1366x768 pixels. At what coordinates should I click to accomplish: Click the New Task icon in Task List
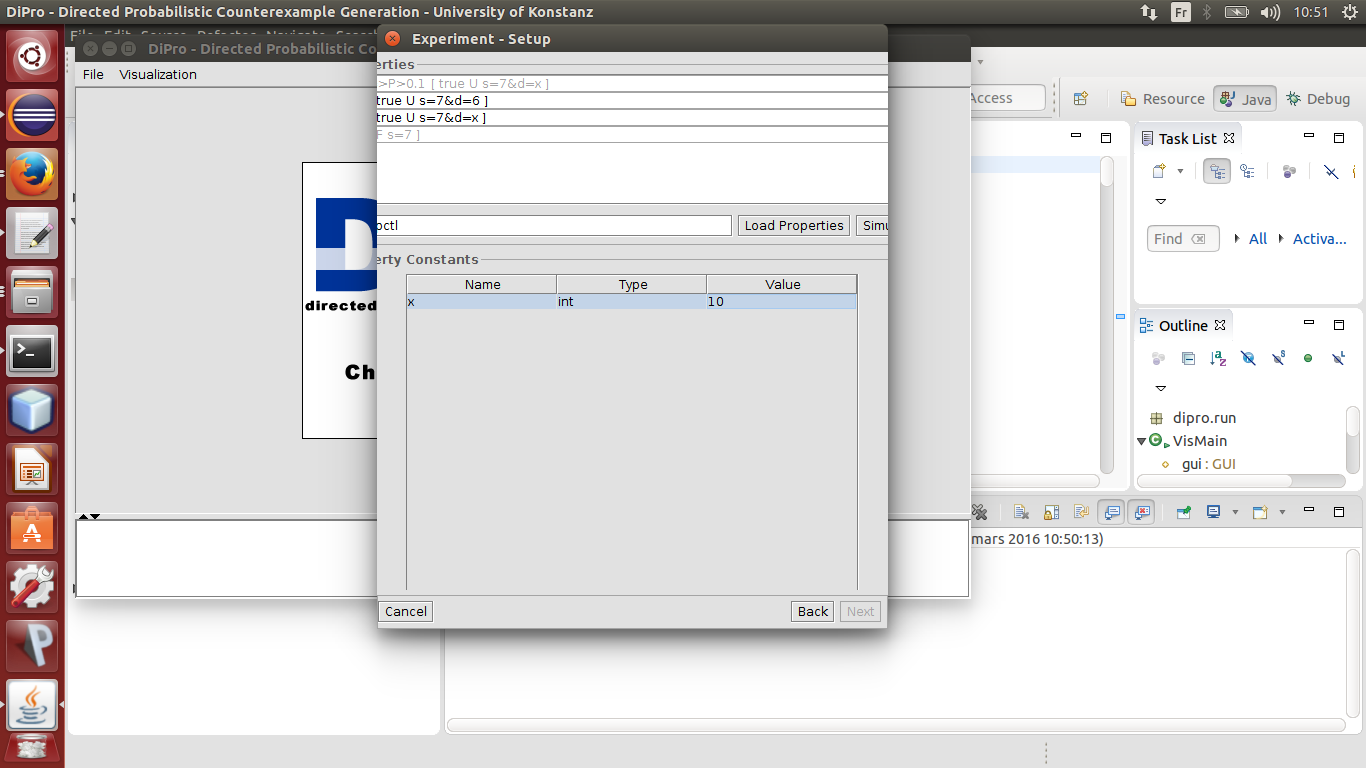click(x=1159, y=171)
